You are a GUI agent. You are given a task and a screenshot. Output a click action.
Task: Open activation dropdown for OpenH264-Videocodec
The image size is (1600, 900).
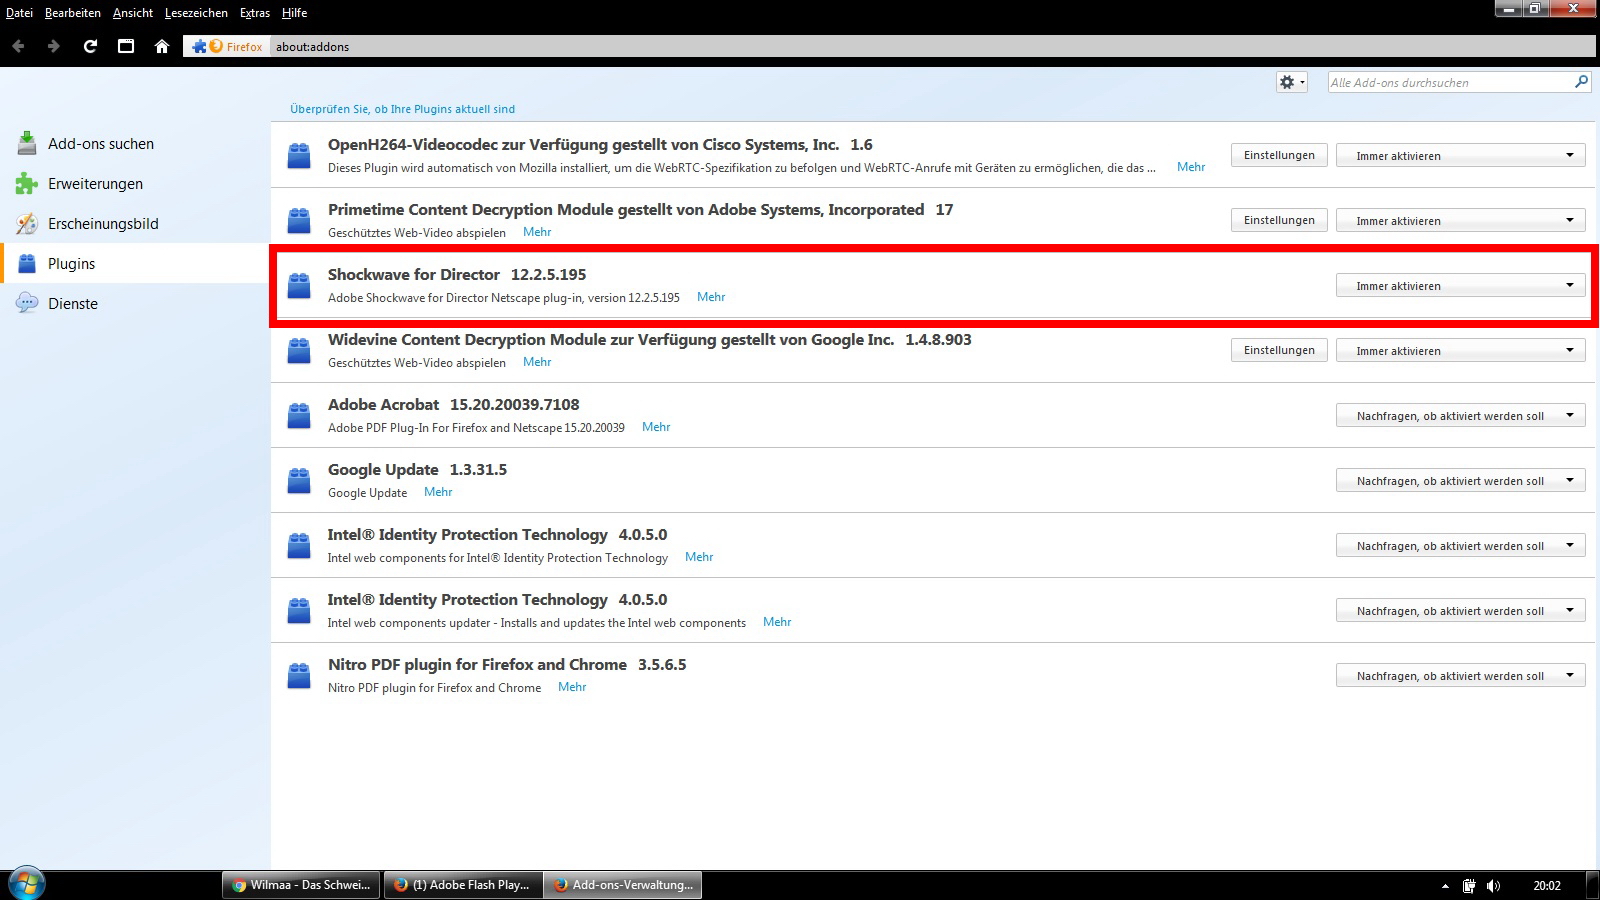click(1460, 155)
